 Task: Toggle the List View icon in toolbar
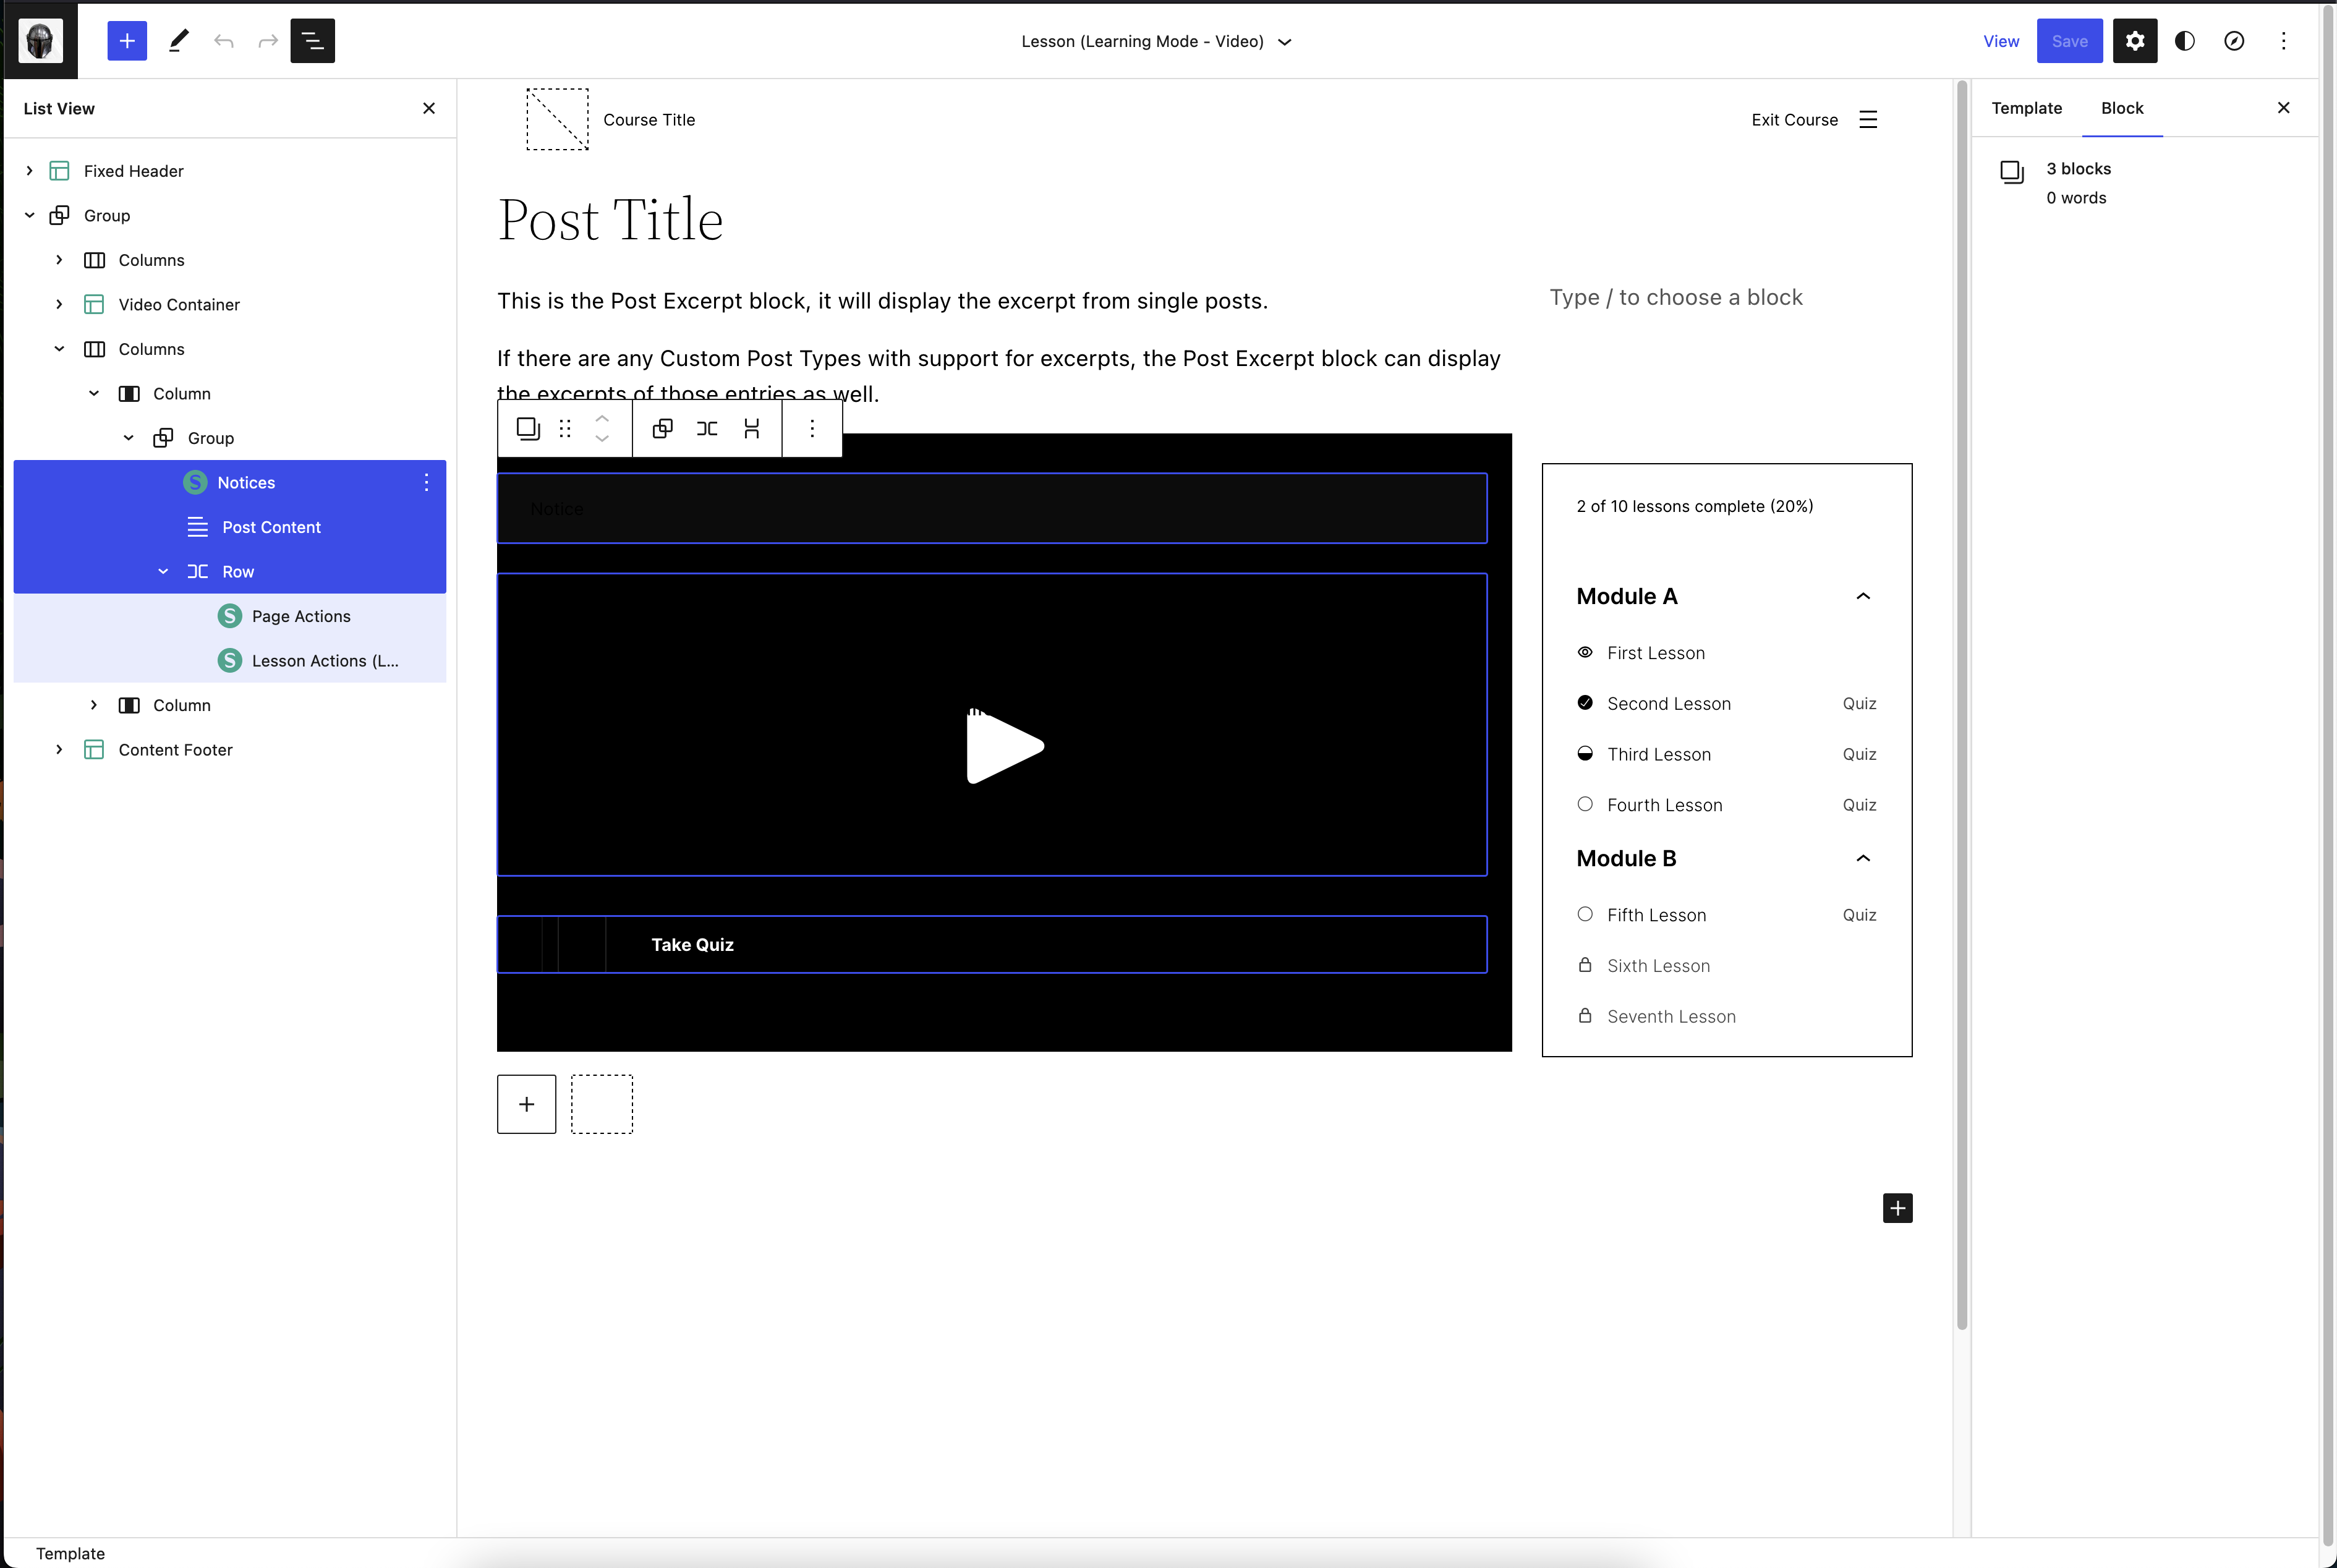pyautogui.click(x=312, y=41)
